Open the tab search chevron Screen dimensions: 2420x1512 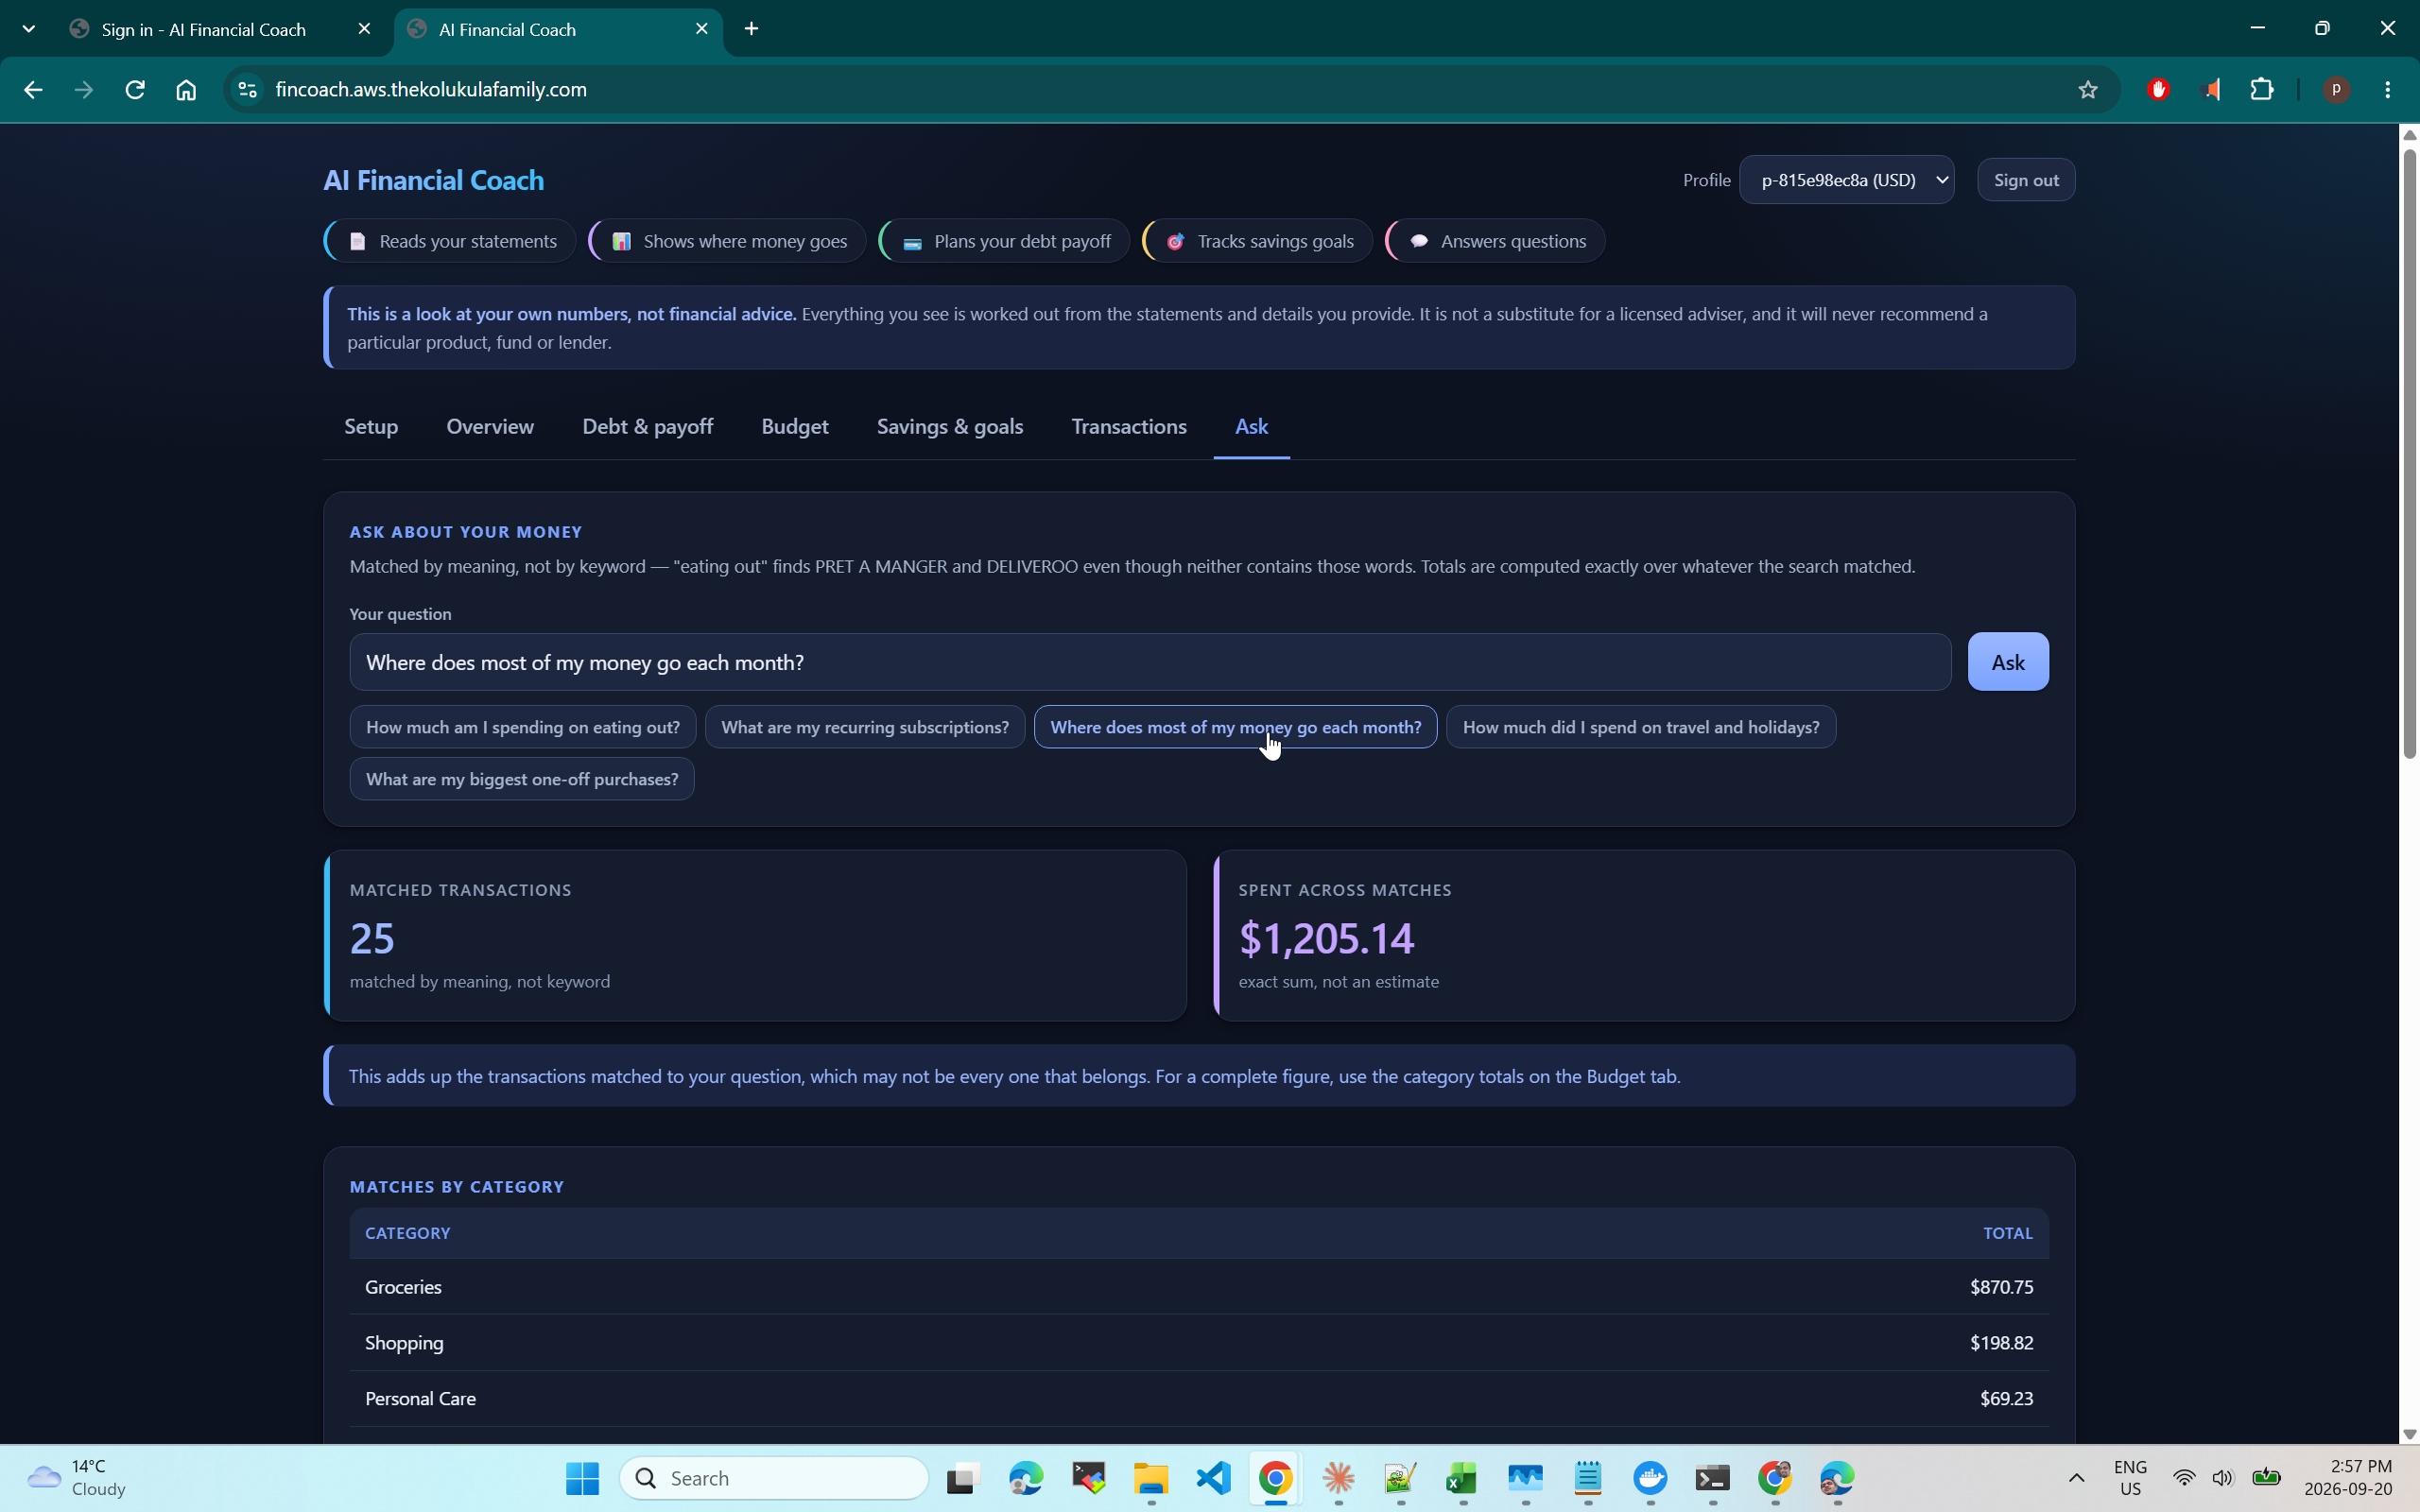[x=29, y=29]
